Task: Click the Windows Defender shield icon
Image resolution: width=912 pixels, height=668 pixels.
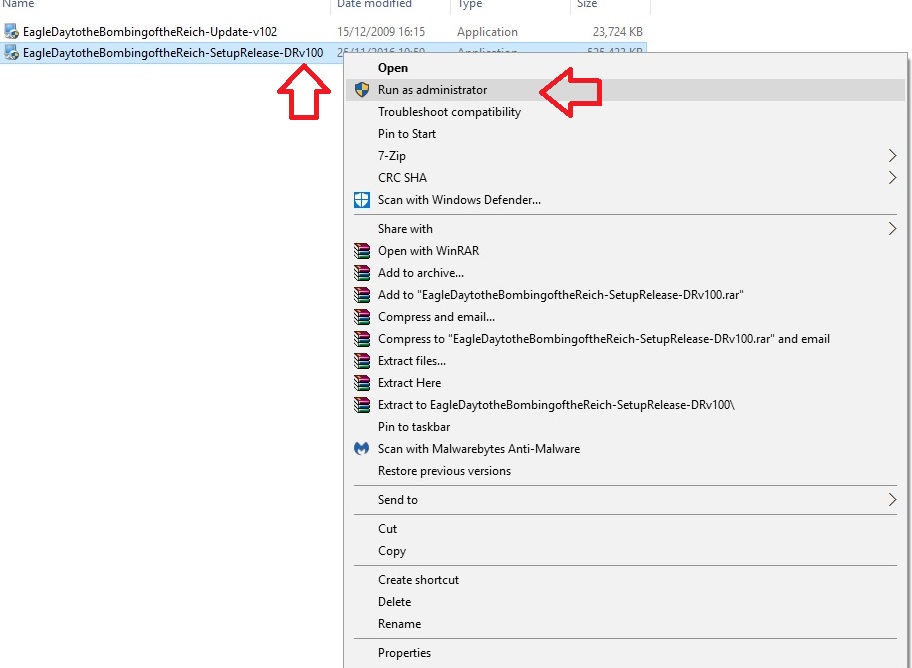Action: pos(362,200)
